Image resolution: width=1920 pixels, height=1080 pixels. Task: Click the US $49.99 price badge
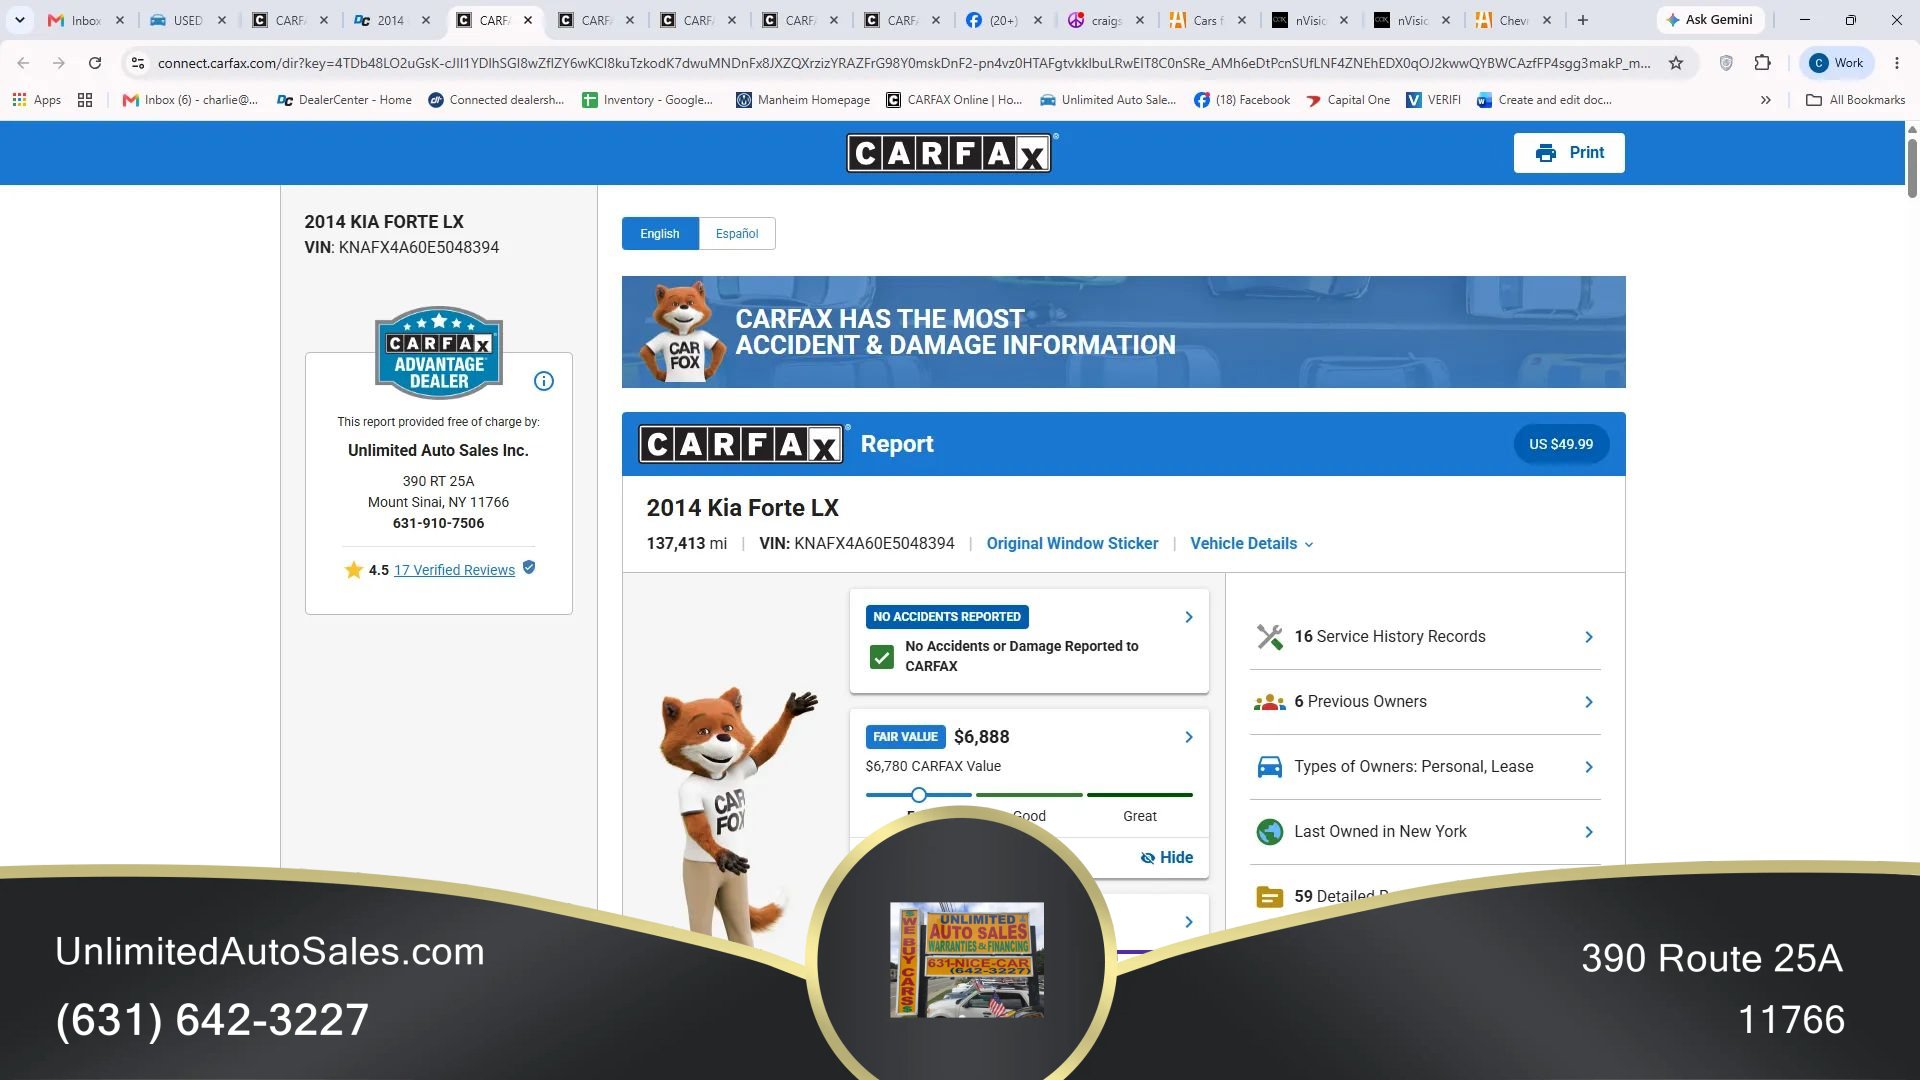[1560, 444]
